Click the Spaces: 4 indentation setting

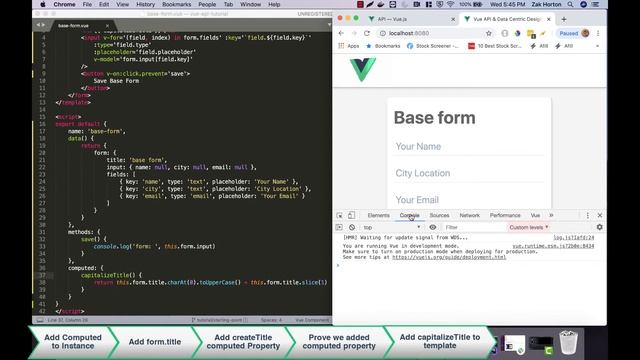click(x=271, y=320)
